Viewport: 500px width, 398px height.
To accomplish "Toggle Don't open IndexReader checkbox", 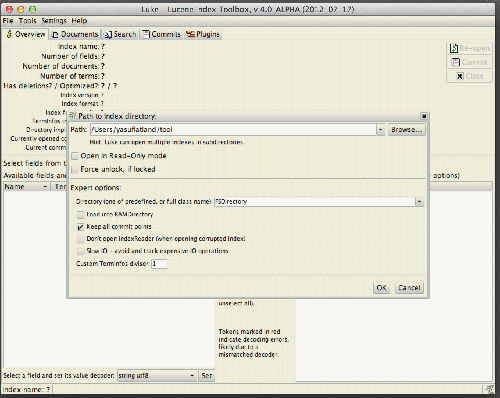I will (80, 239).
